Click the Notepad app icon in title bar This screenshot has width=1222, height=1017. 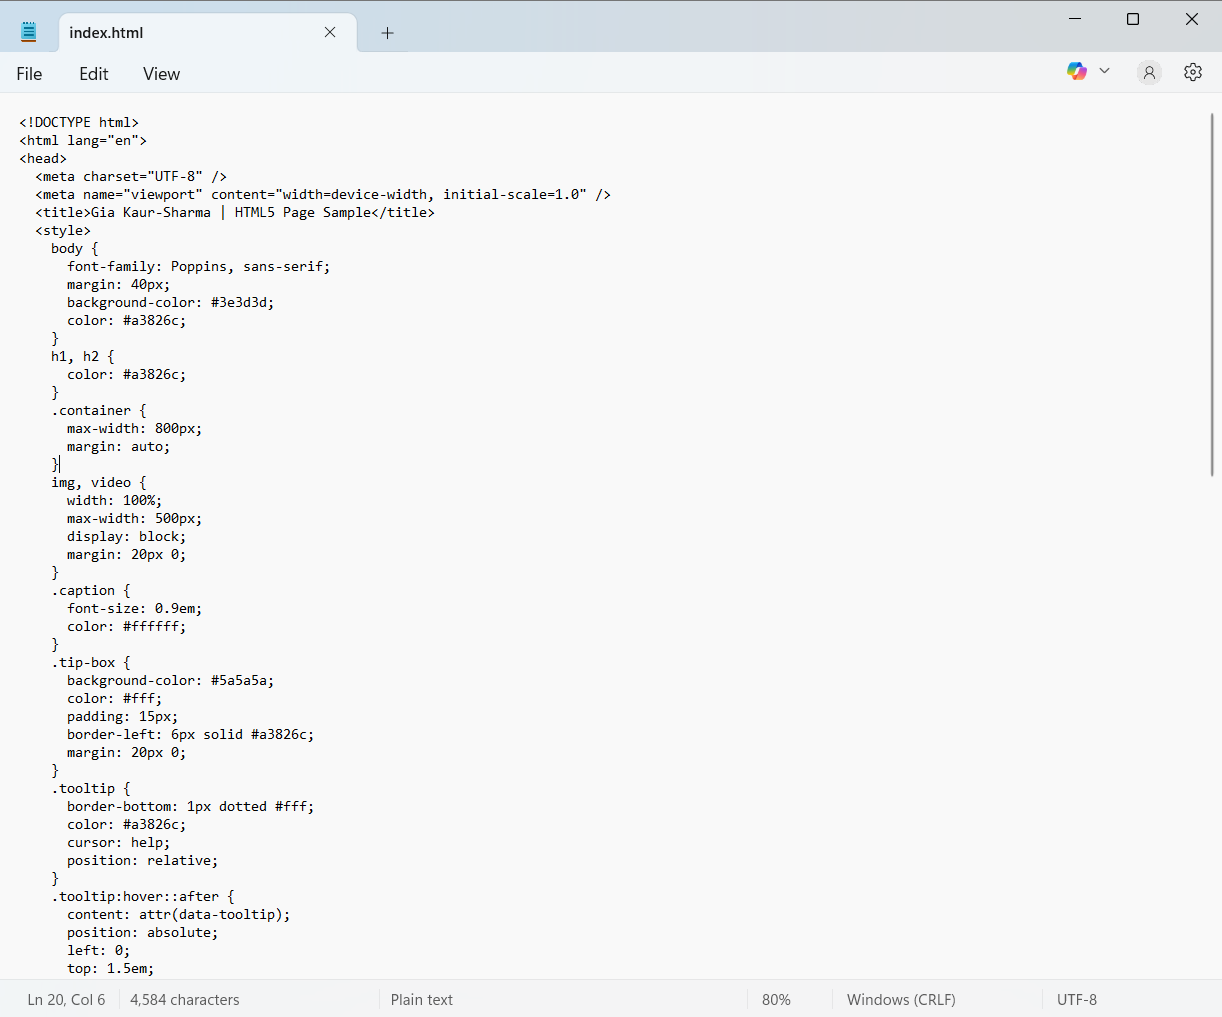29,32
